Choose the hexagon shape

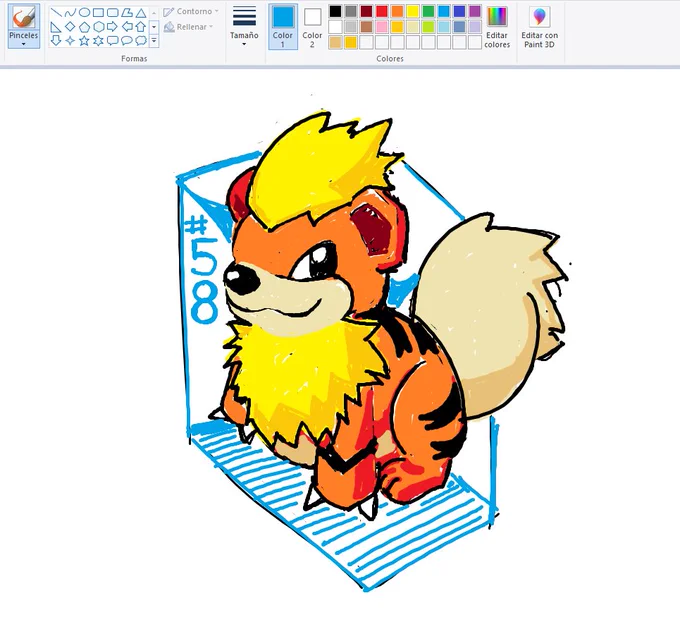tap(98, 27)
